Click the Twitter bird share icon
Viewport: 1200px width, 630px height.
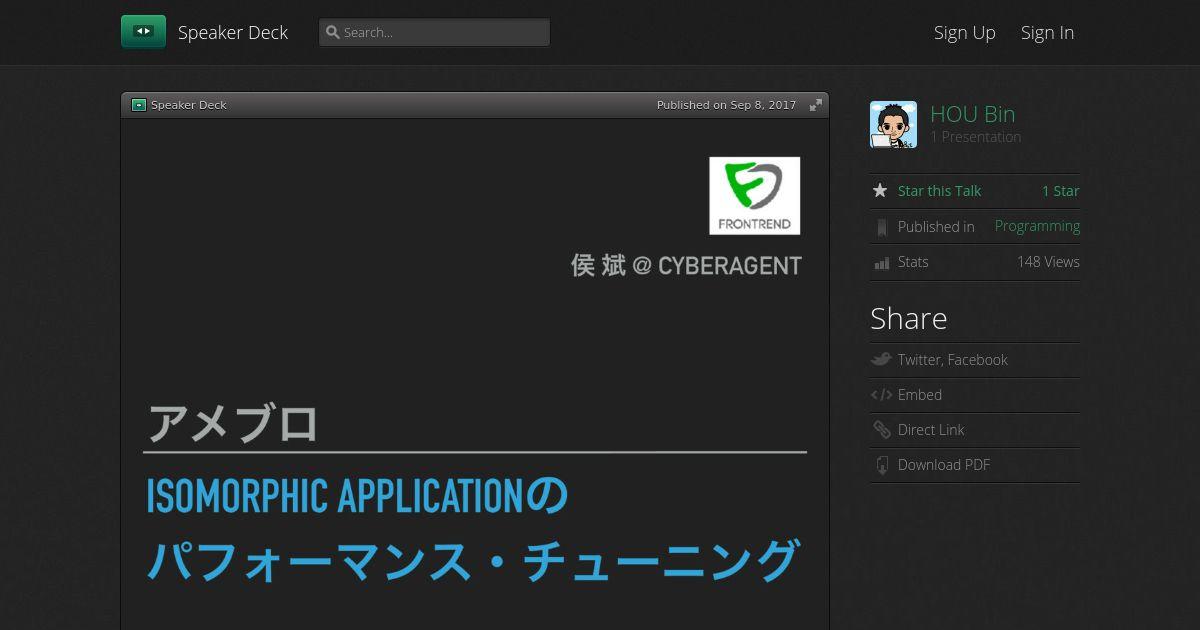[881, 359]
